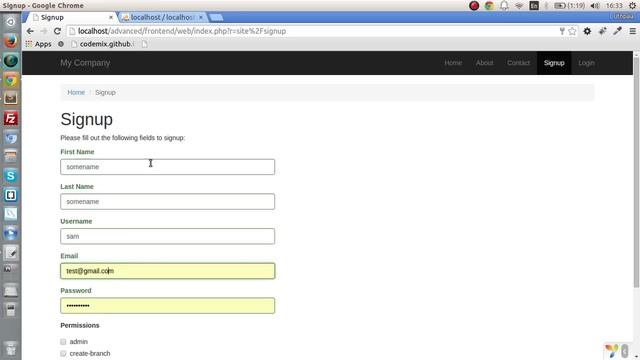Click the First Name input field
Viewport: 640px width, 360px height.
tap(167, 167)
